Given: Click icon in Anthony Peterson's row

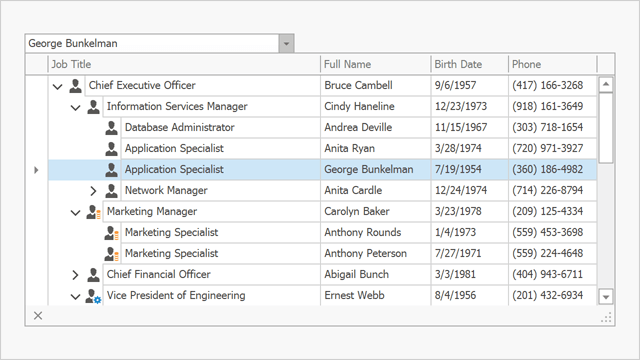Looking at the screenshot, I should 111,254.
